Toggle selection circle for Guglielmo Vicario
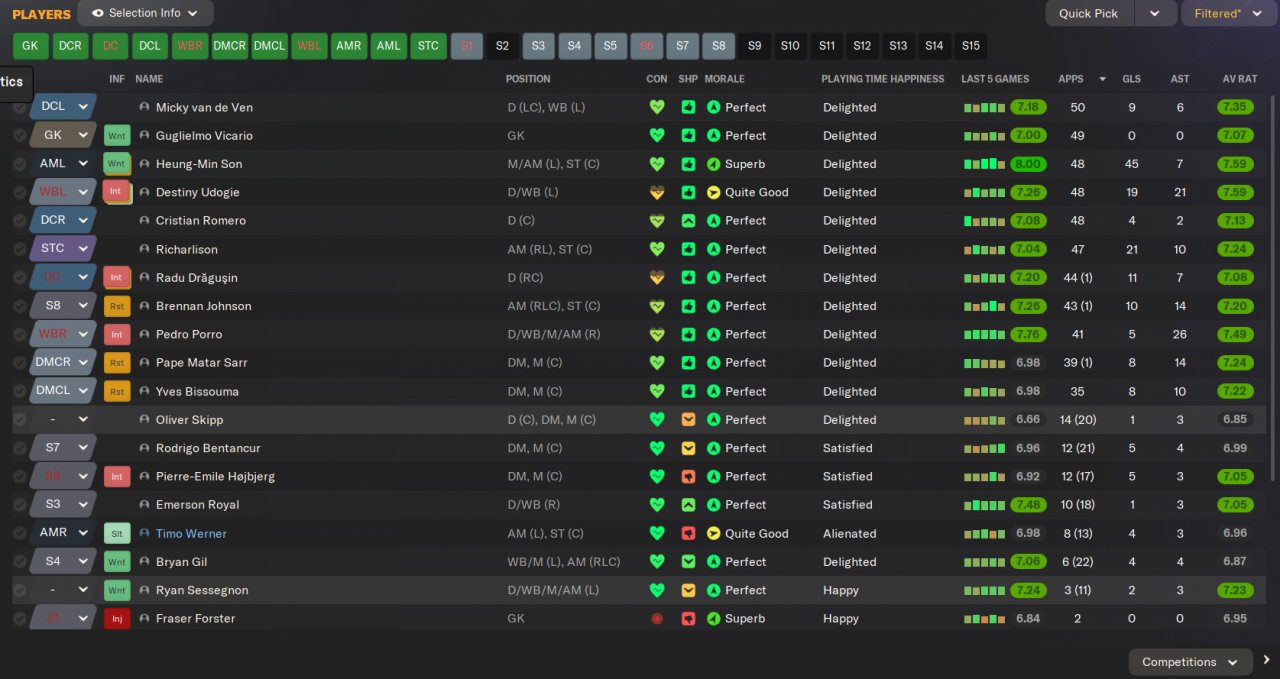This screenshot has height=679, width=1280. (x=20, y=135)
